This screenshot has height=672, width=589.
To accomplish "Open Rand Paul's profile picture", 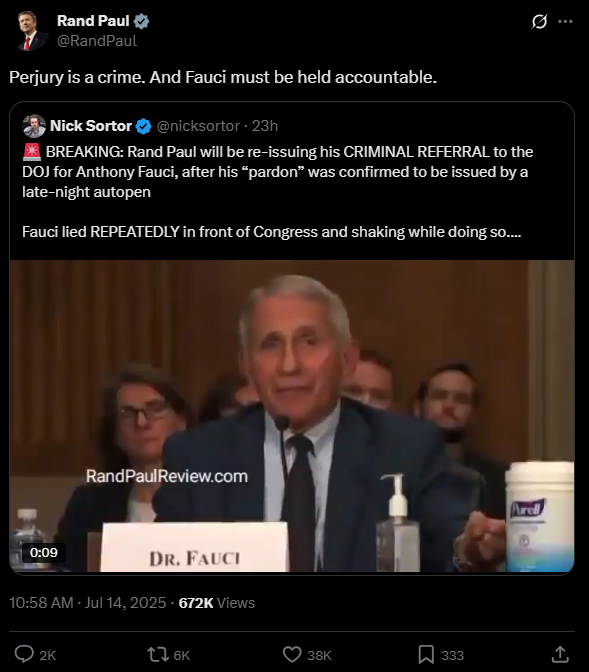I will point(31,31).
